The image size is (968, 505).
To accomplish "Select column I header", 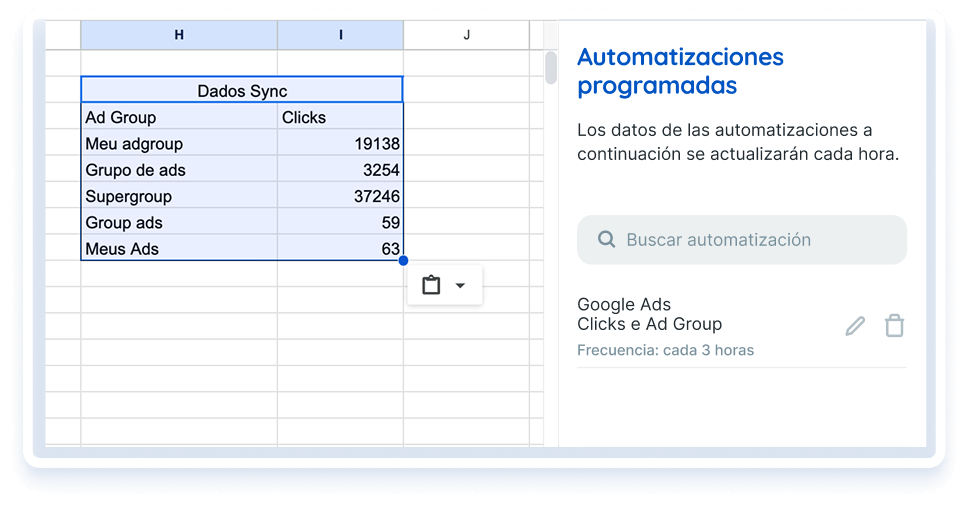I will [x=340, y=35].
